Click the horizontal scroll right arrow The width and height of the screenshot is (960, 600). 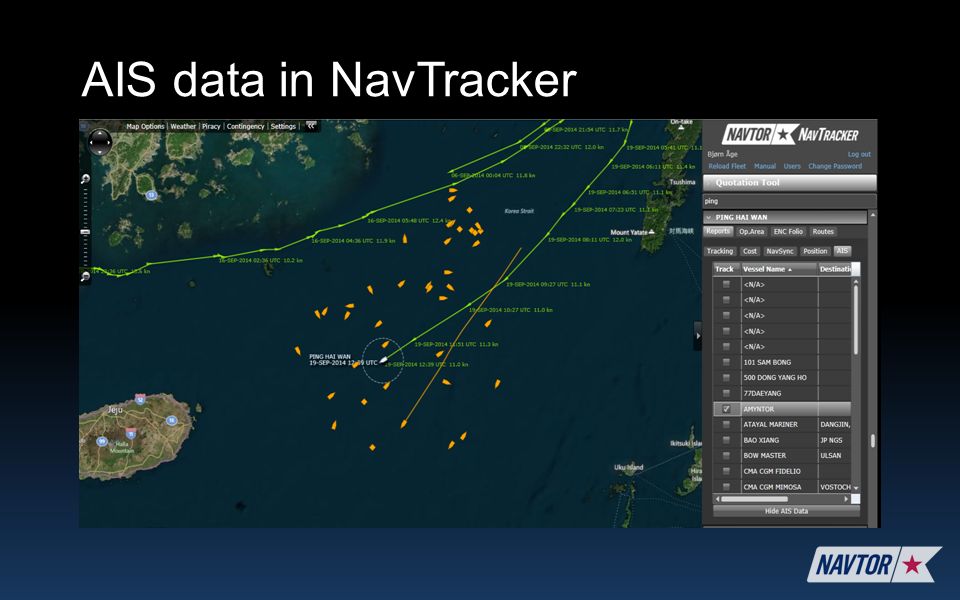click(847, 499)
